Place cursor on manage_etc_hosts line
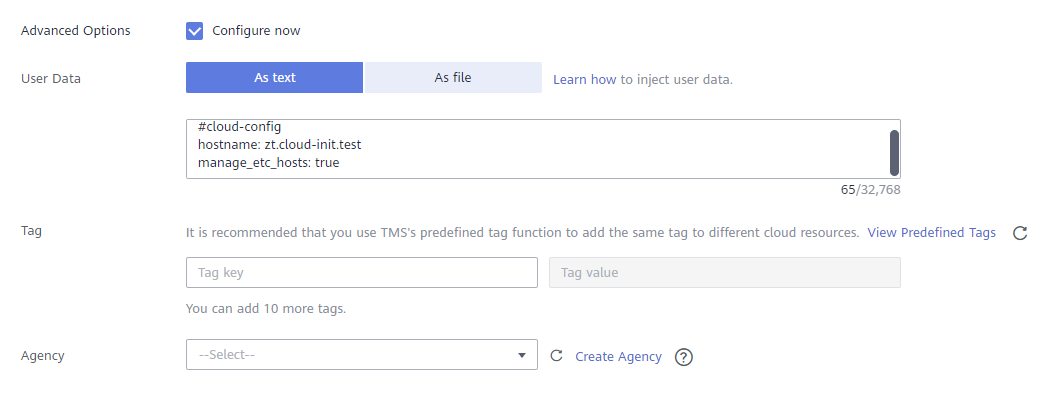The width and height of the screenshot is (1058, 399). click(269, 163)
